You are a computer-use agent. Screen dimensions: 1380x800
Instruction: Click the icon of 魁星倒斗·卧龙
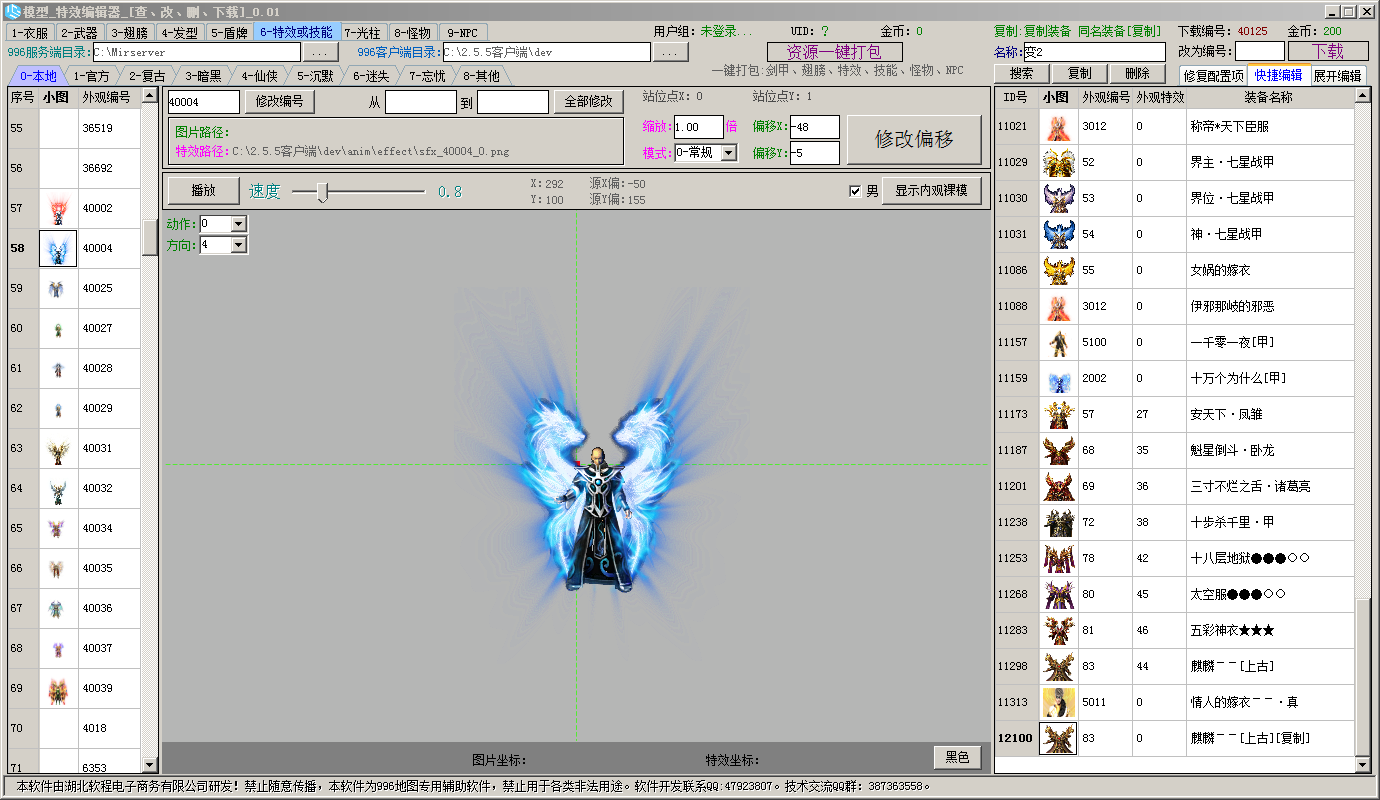pyautogui.click(x=1058, y=450)
